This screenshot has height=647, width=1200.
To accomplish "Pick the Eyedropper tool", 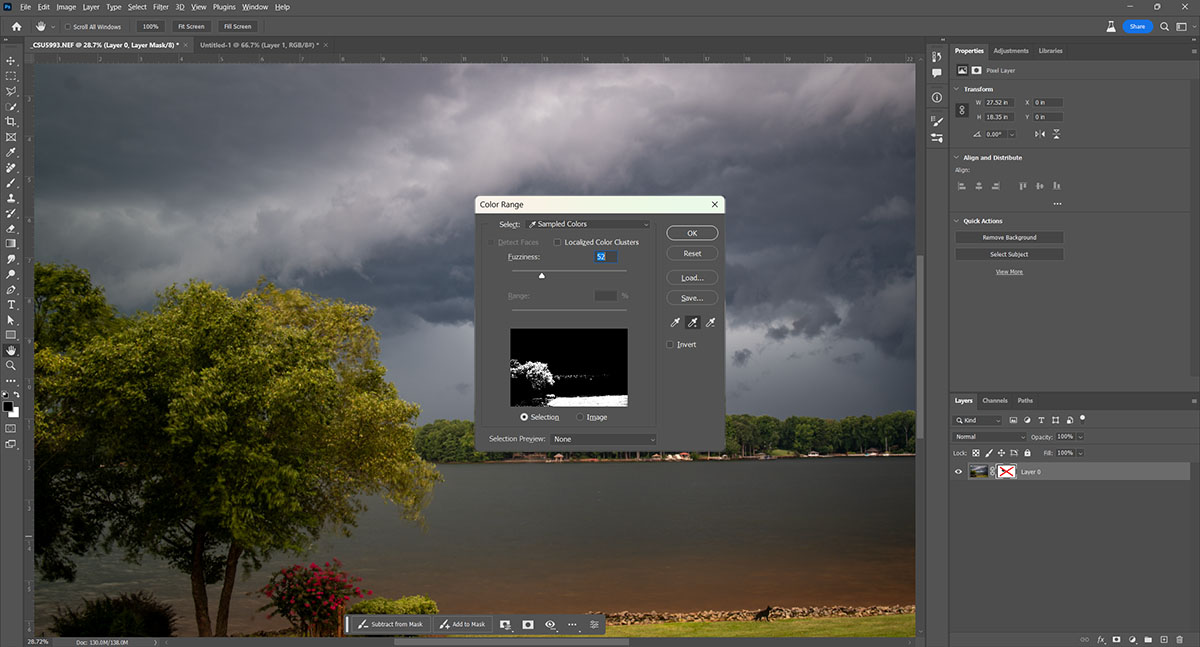I will [x=11, y=152].
